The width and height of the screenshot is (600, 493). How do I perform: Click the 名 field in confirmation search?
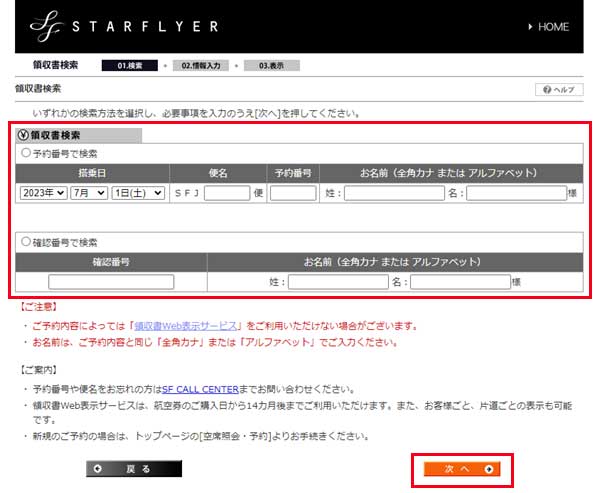point(460,282)
